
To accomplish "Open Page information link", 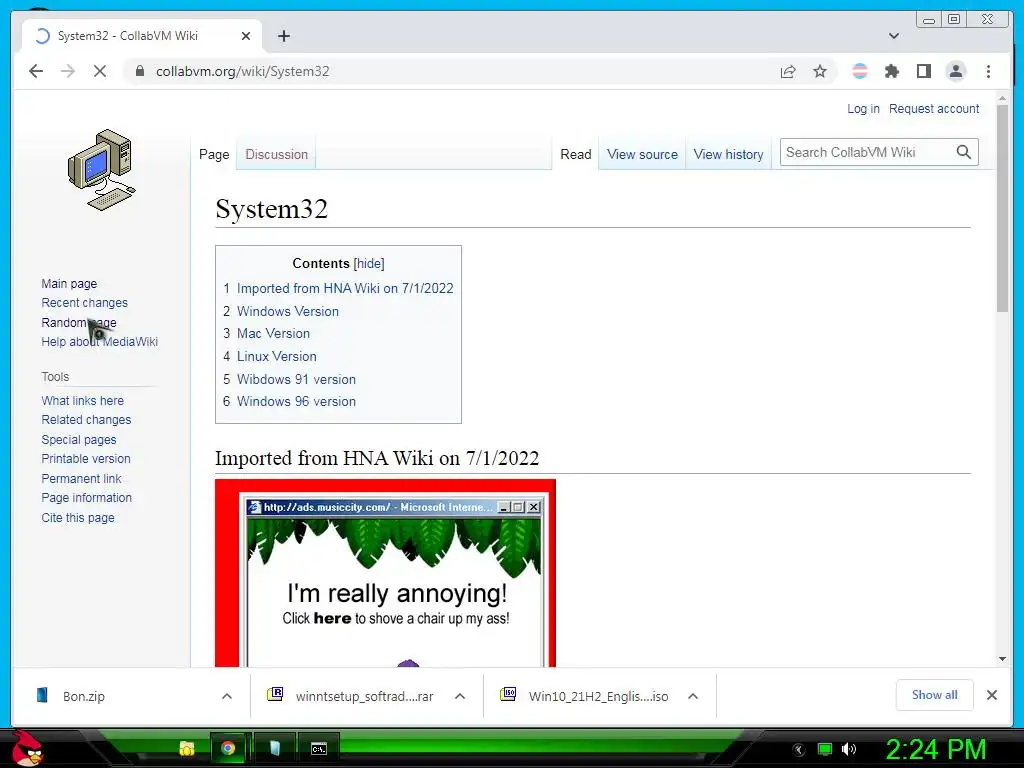I will pyautogui.click(x=86, y=498).
